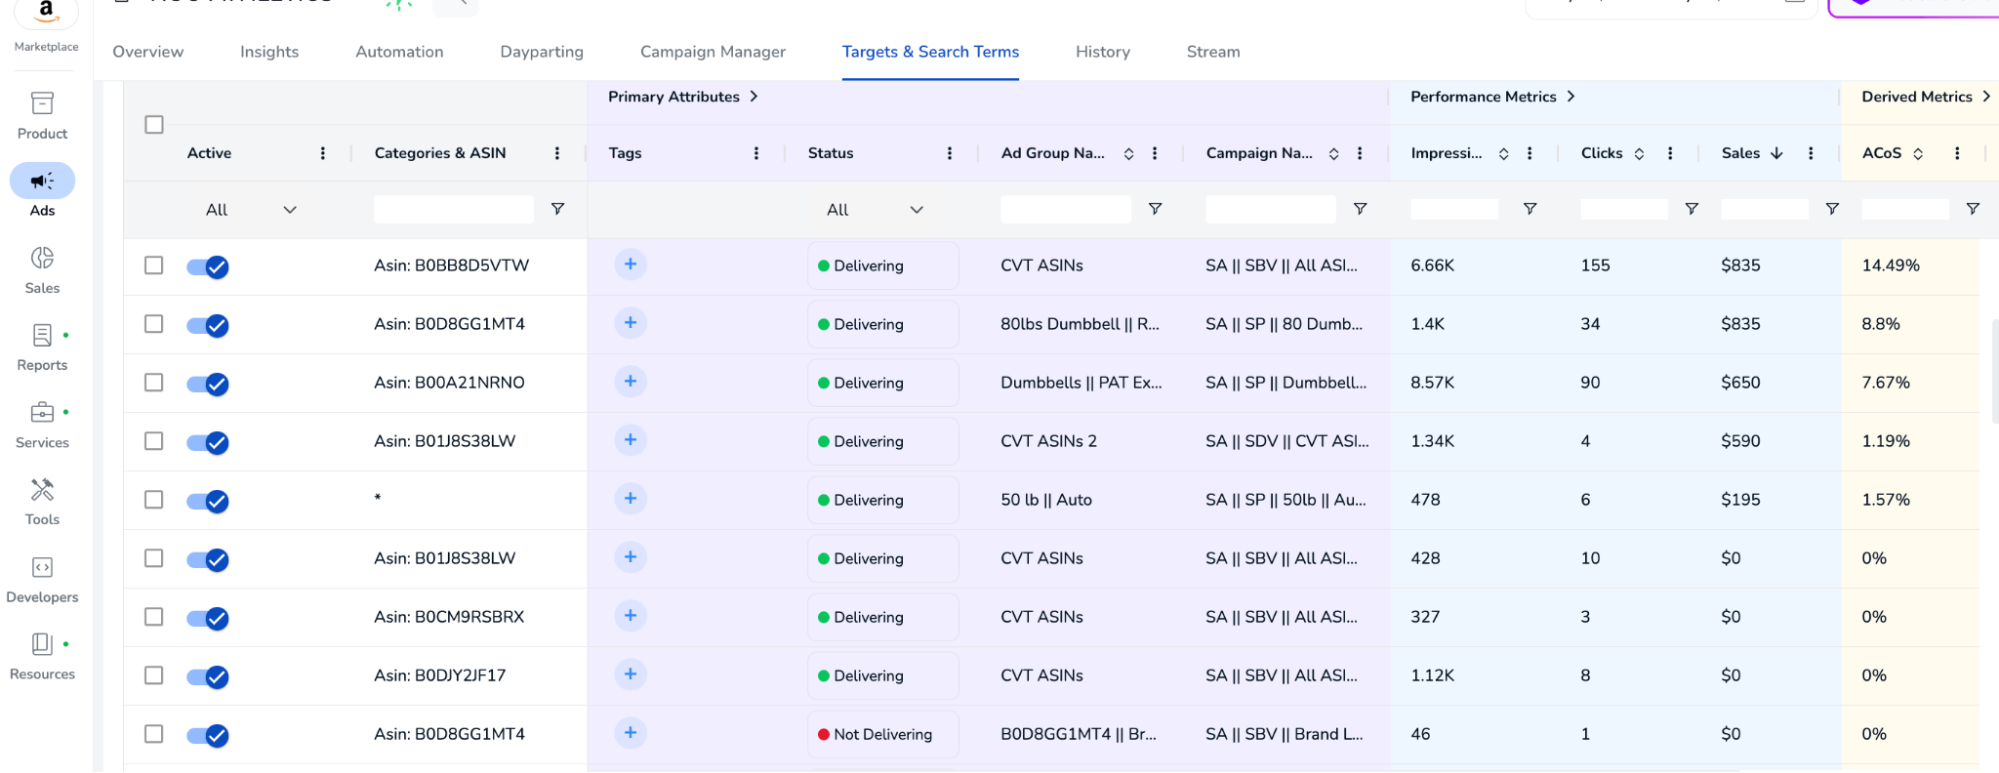Viewport: 1999px width, 773px height.
Task: Sort by ACoS column arrows
Action: point(1918,153)
